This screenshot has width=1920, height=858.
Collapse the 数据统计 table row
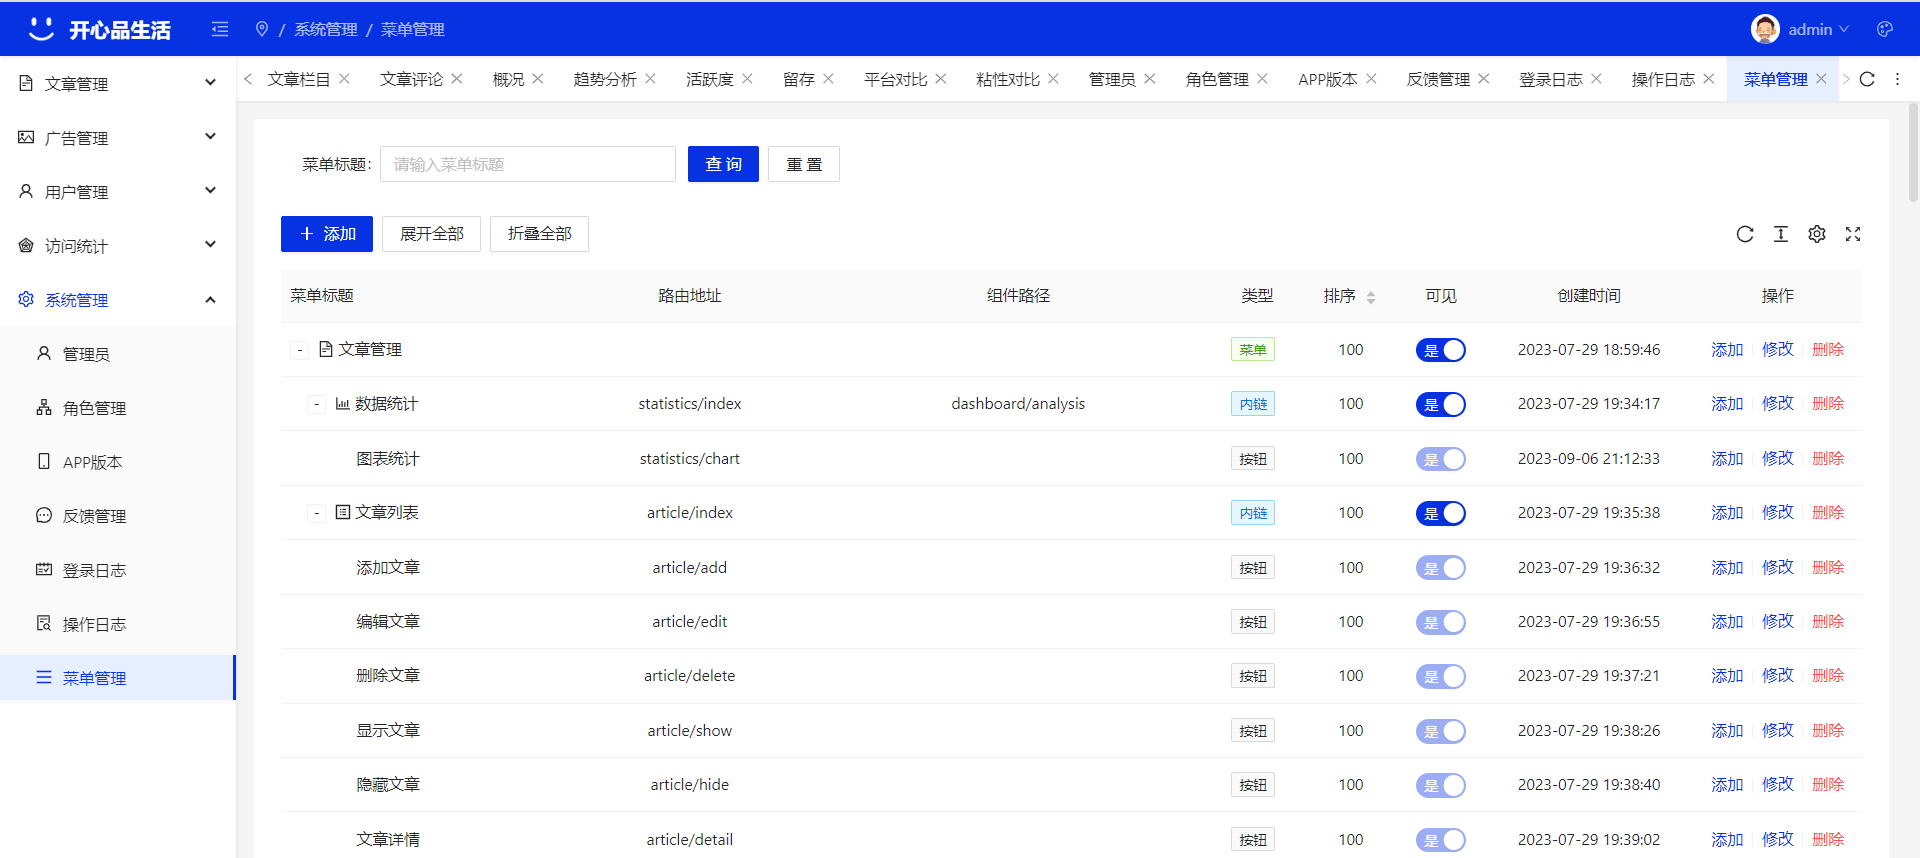click(x=316, y=404)
